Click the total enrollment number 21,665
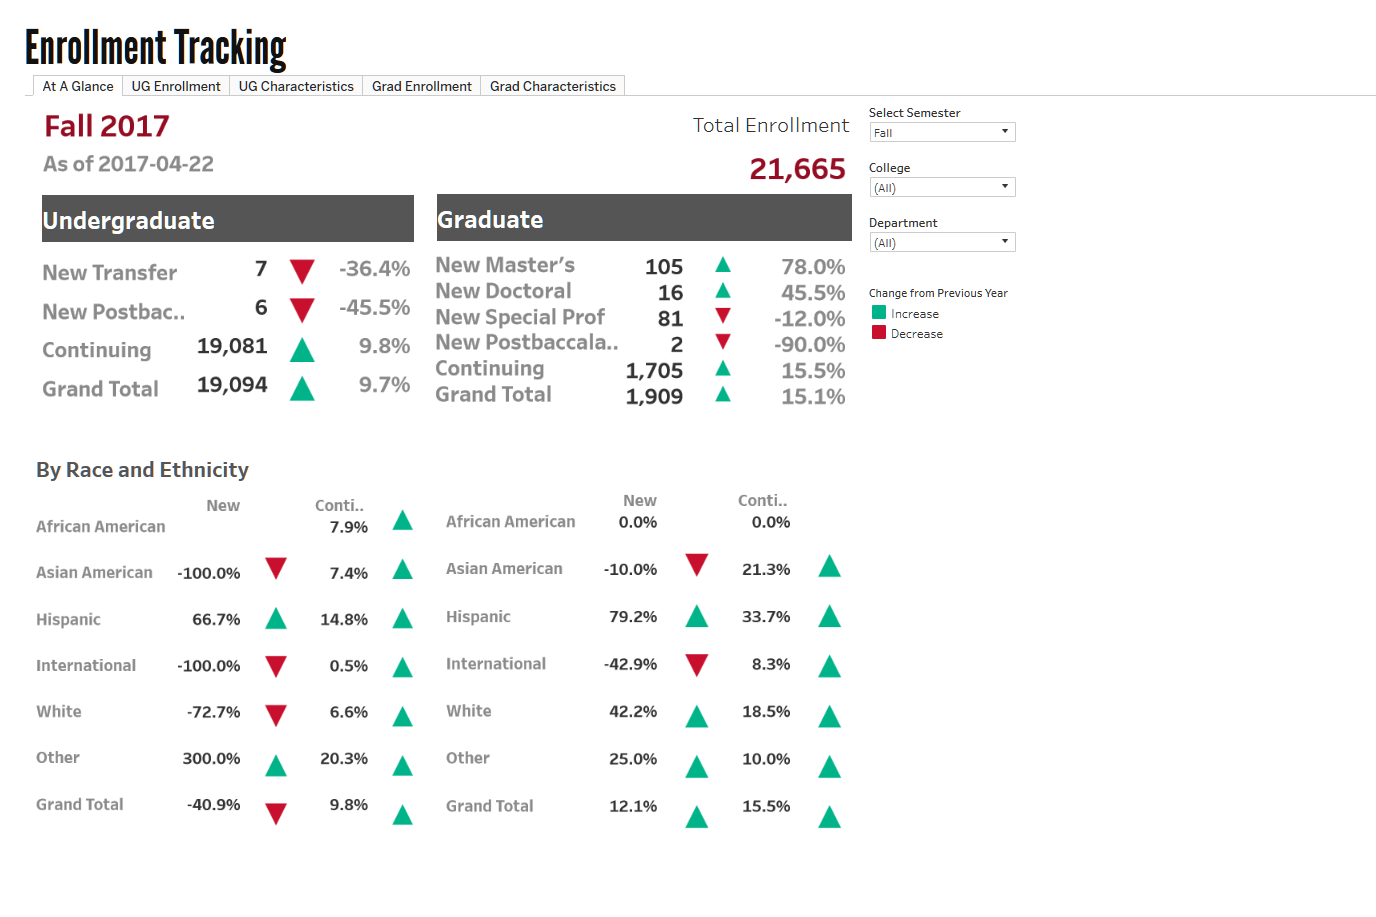Screen dimensions: 1376x917 [x=797, y=169]
